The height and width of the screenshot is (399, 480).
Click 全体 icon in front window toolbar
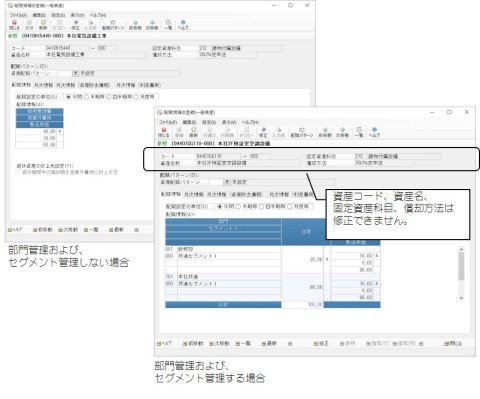pyautogui.click(x=179, y=132)
